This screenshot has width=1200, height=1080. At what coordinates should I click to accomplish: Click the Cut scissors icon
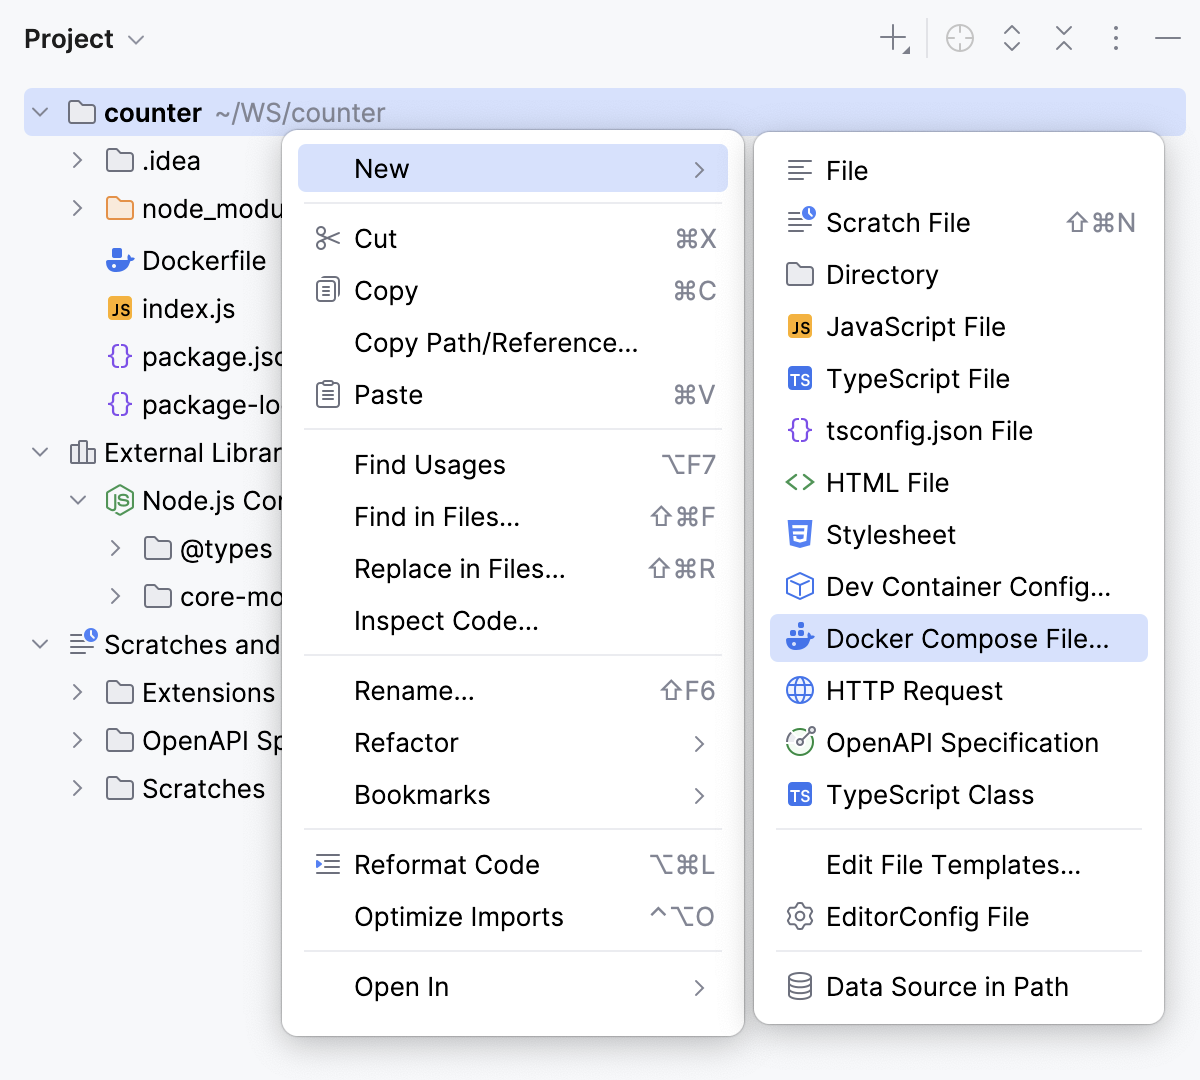tap(327, 238)
